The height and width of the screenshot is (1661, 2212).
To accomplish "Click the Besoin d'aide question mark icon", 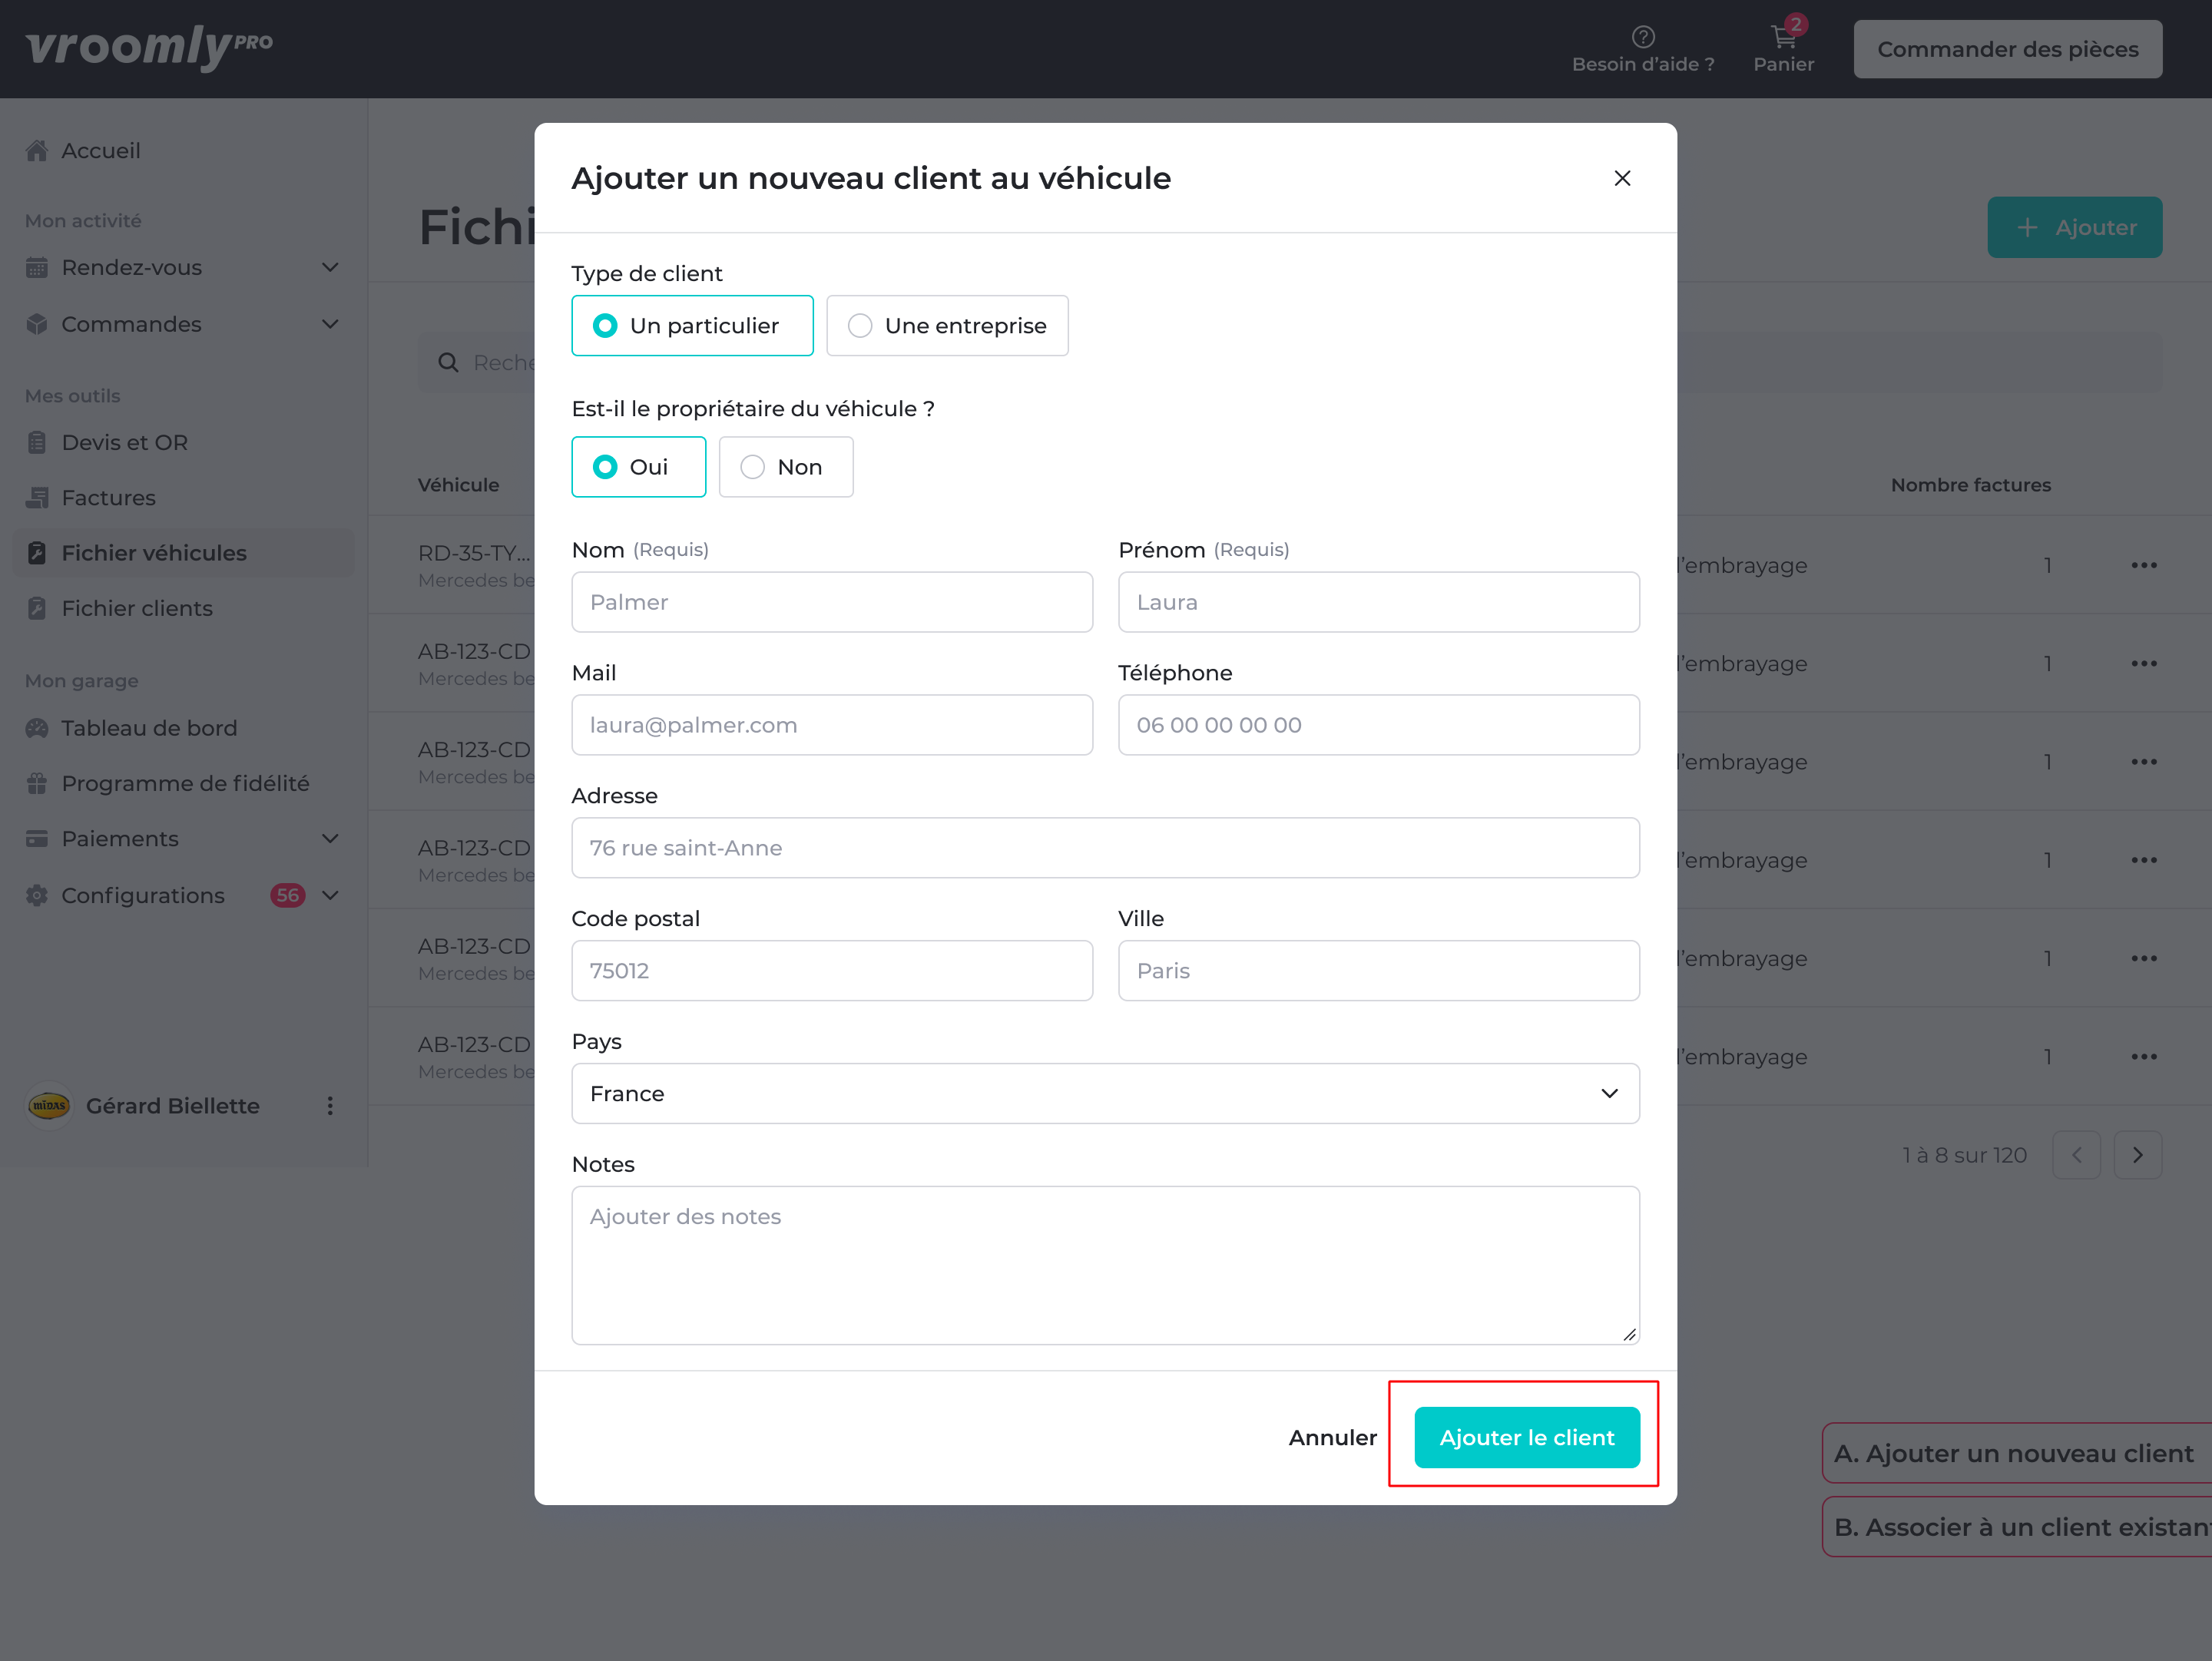I will pyautogui.click(x=1642, y=37).
